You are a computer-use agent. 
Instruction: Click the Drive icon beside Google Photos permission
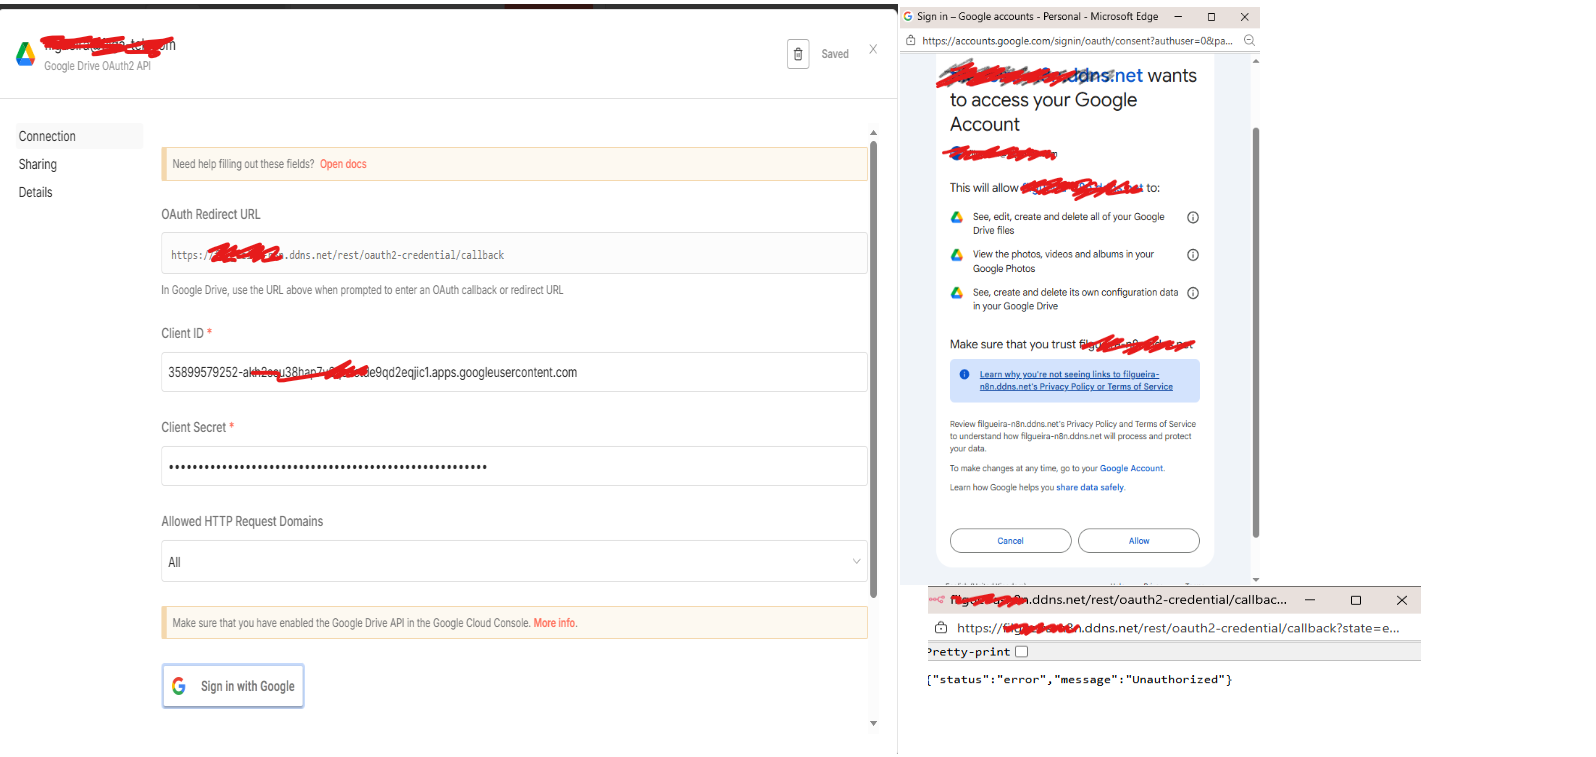click(x=957, y=255)
